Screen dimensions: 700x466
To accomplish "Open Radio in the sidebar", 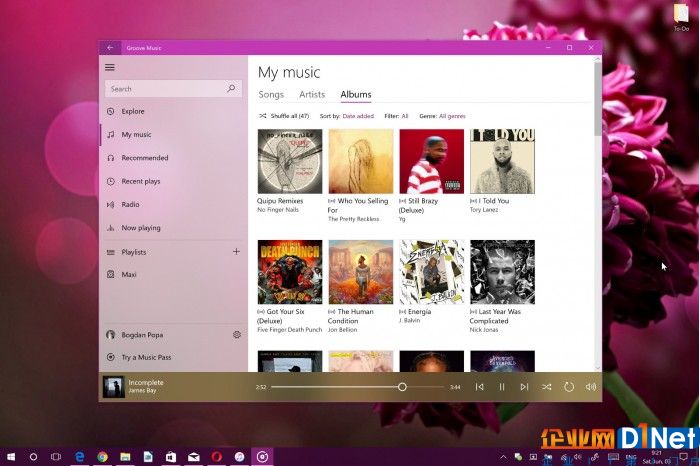I will click(x=173, y=204).
